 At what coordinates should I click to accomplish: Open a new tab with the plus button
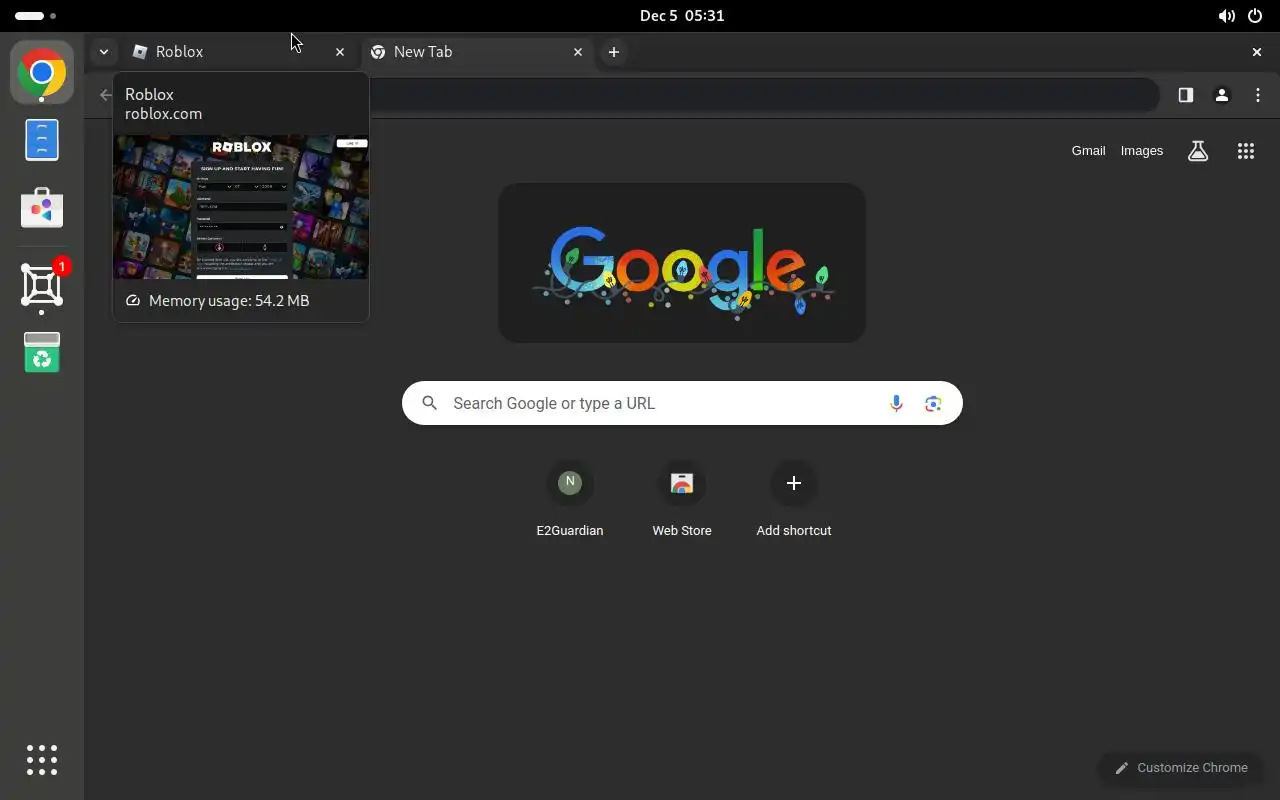[x=614, y=52]
